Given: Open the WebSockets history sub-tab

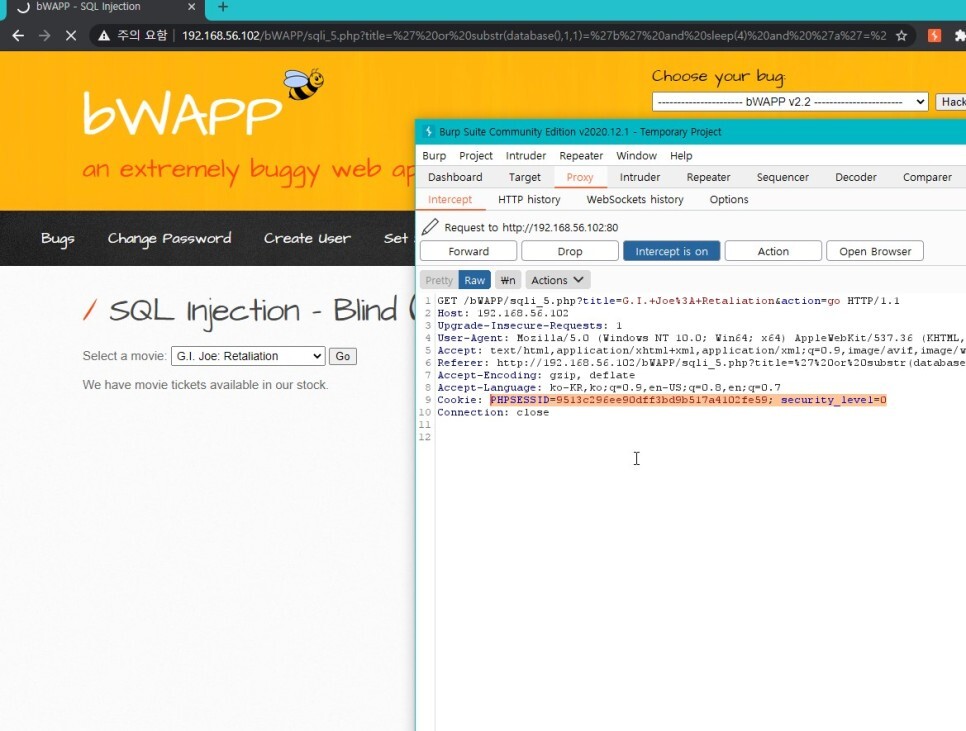Looking at the screenshot, I should pos(635,200).
